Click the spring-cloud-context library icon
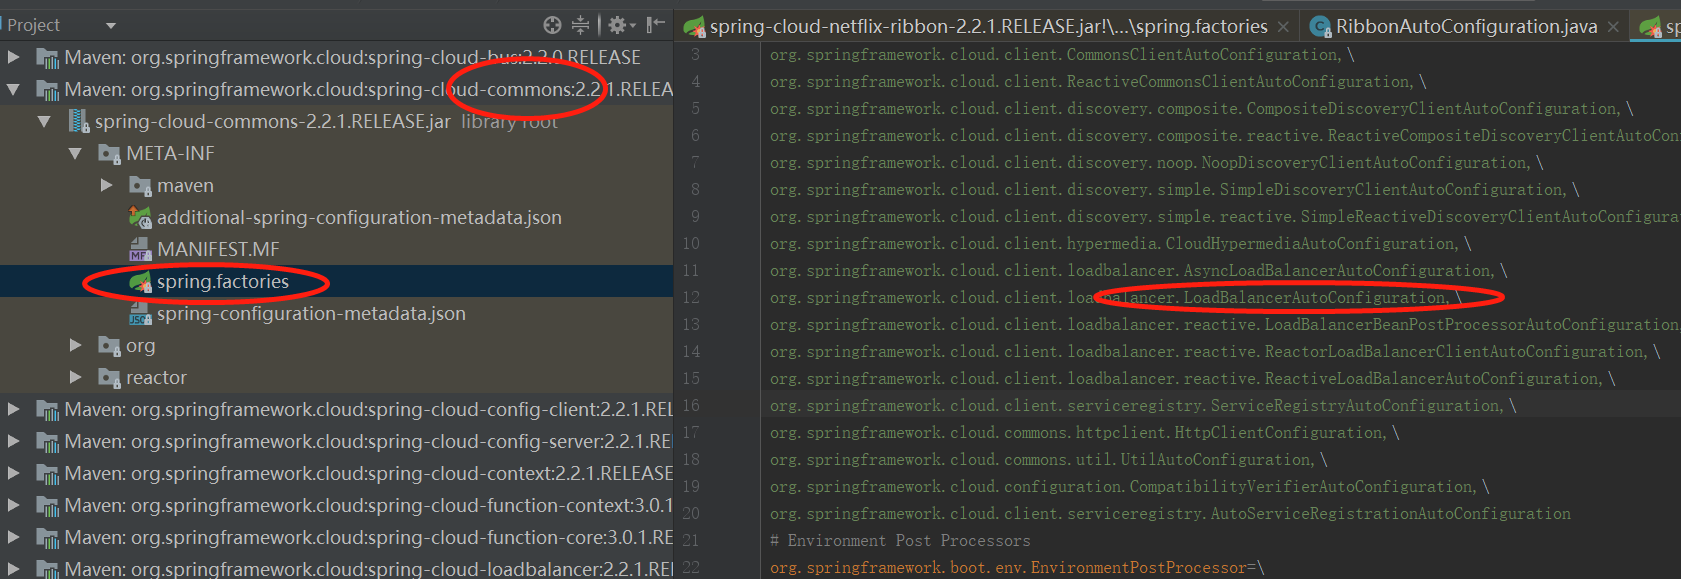 (x=48, y=473)
